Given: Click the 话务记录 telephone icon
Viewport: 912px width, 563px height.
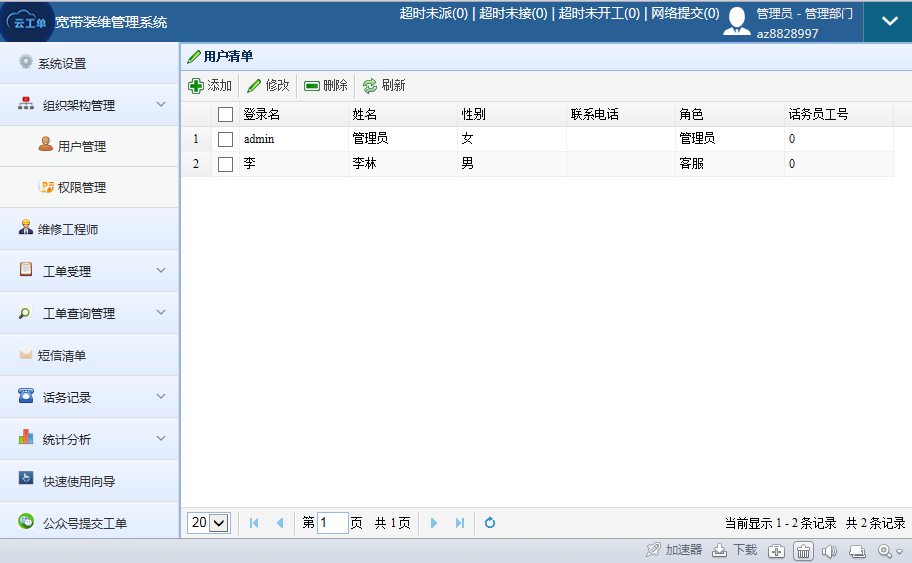Looking at the screenshot, I should (x=26, y=395).
